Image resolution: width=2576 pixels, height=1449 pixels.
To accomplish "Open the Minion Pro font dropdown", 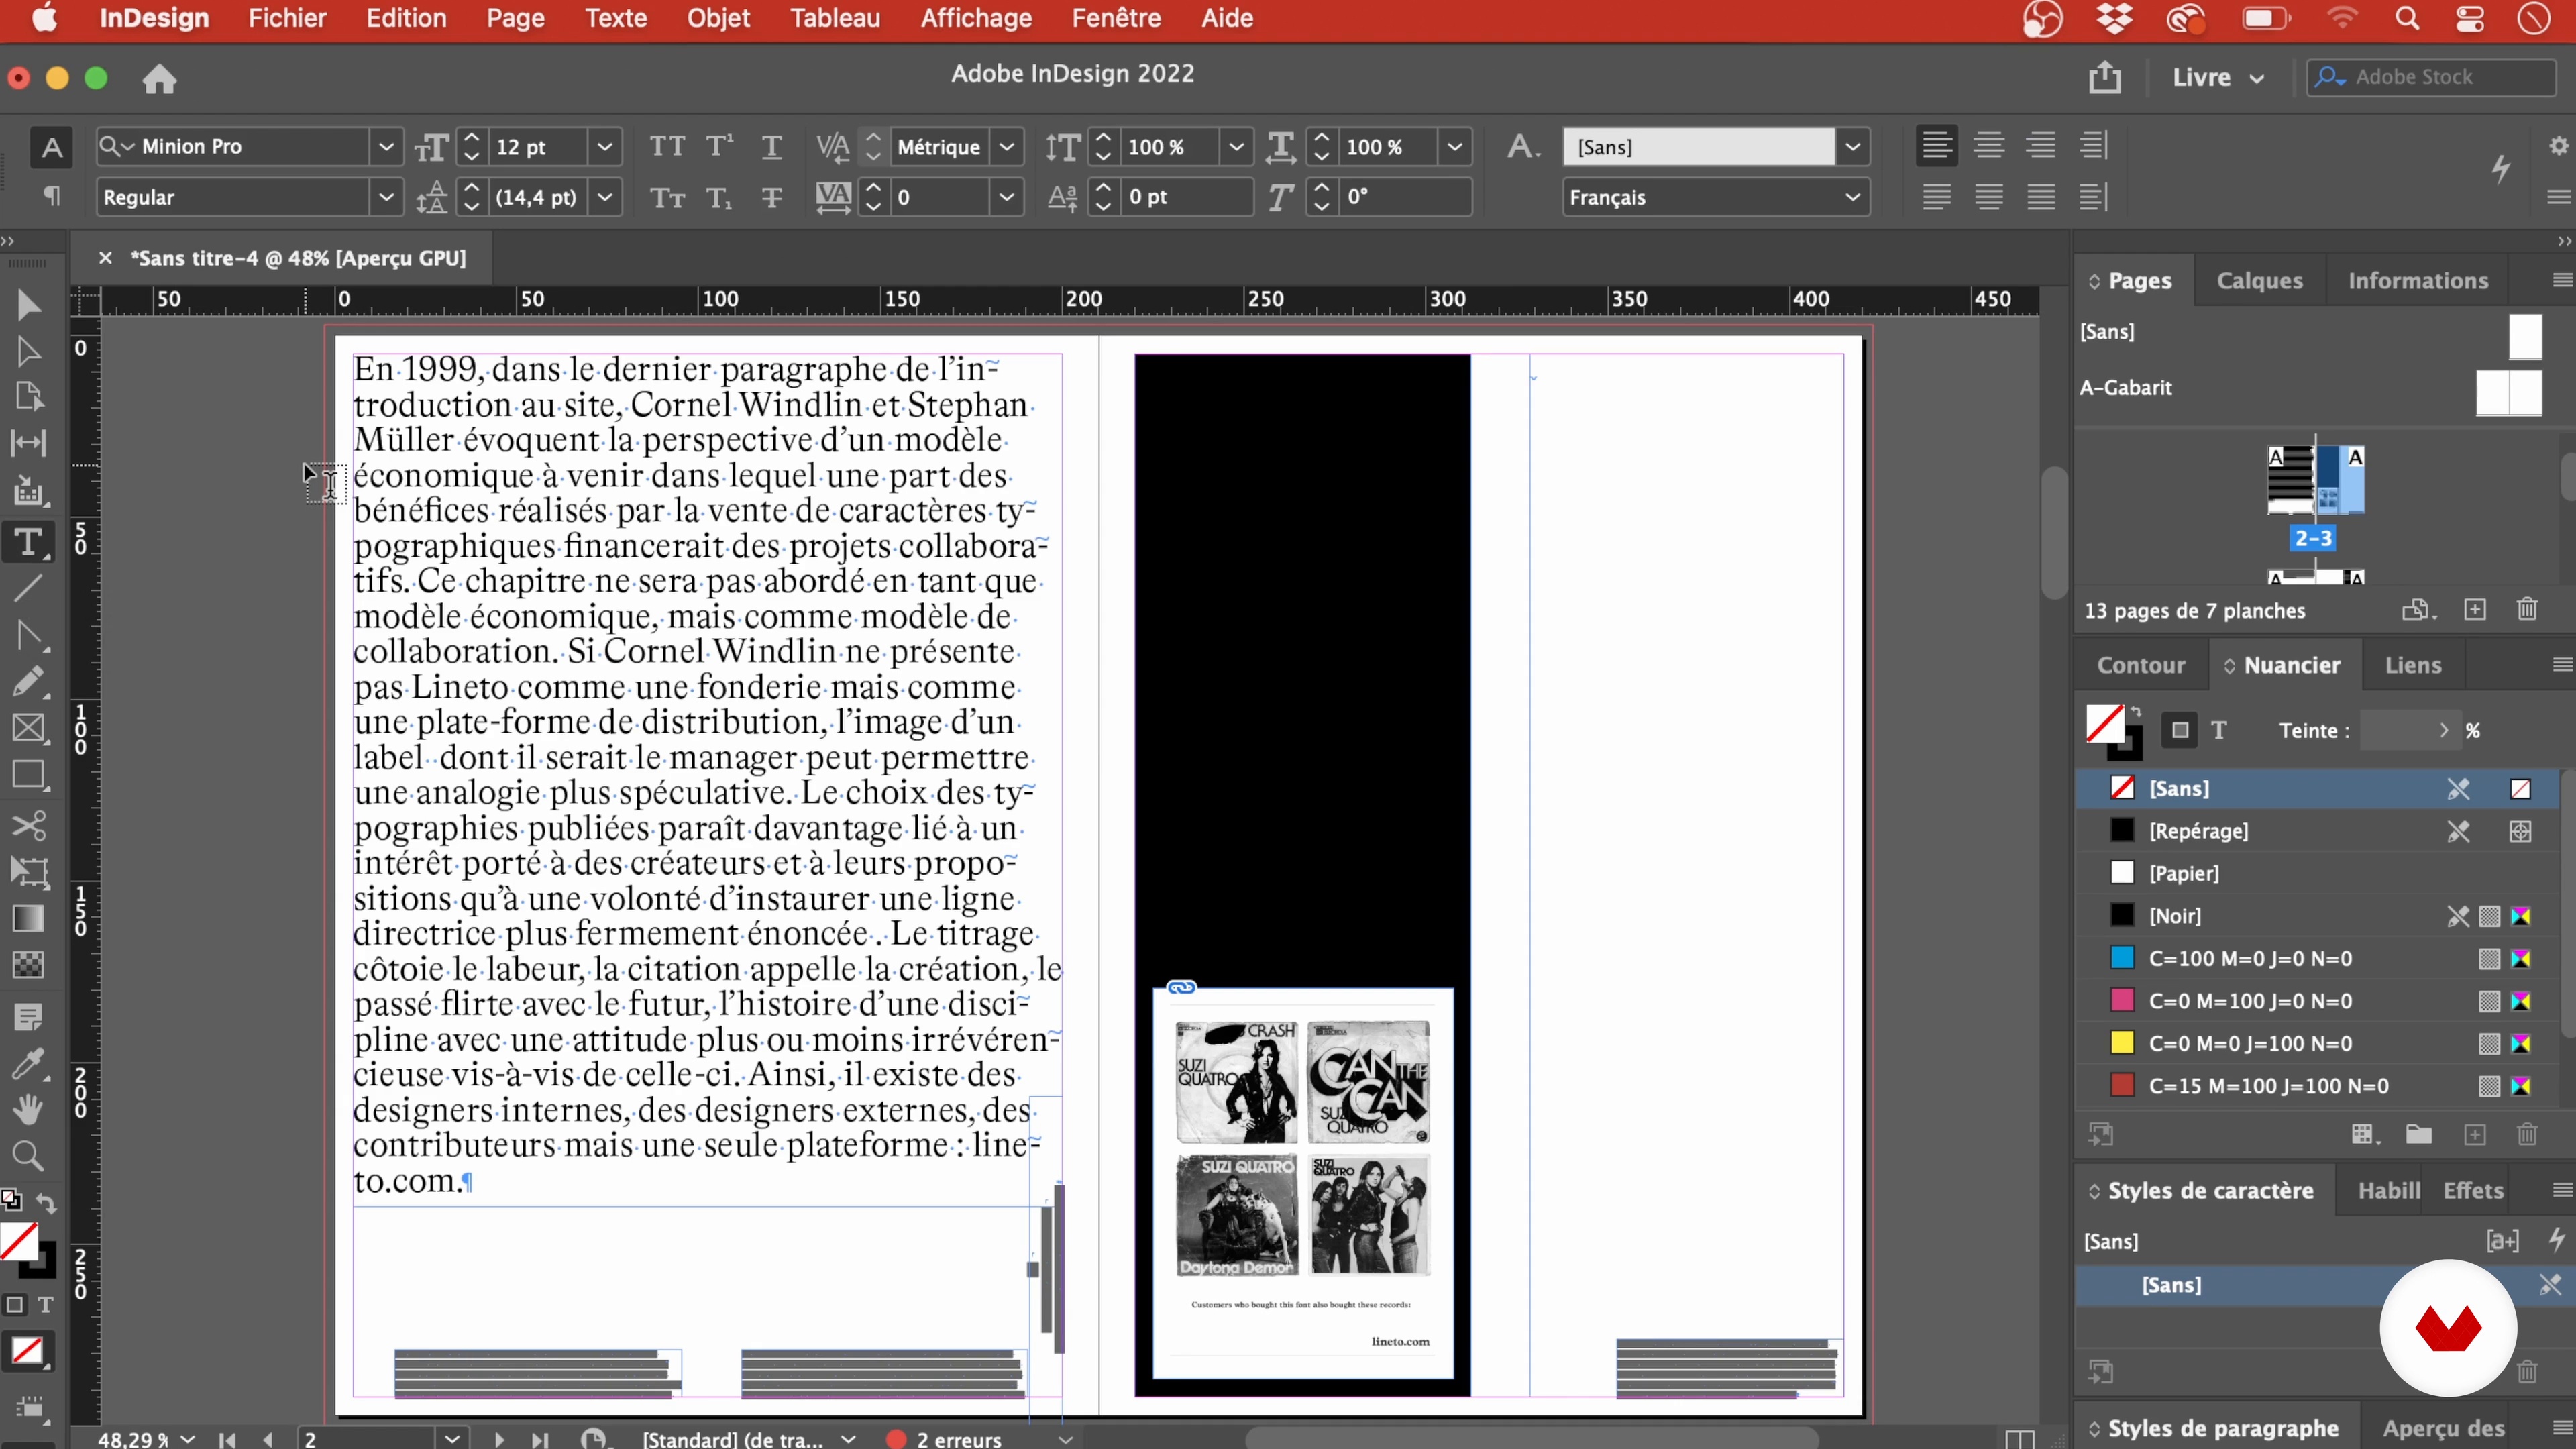I will (x=386, y=147).
